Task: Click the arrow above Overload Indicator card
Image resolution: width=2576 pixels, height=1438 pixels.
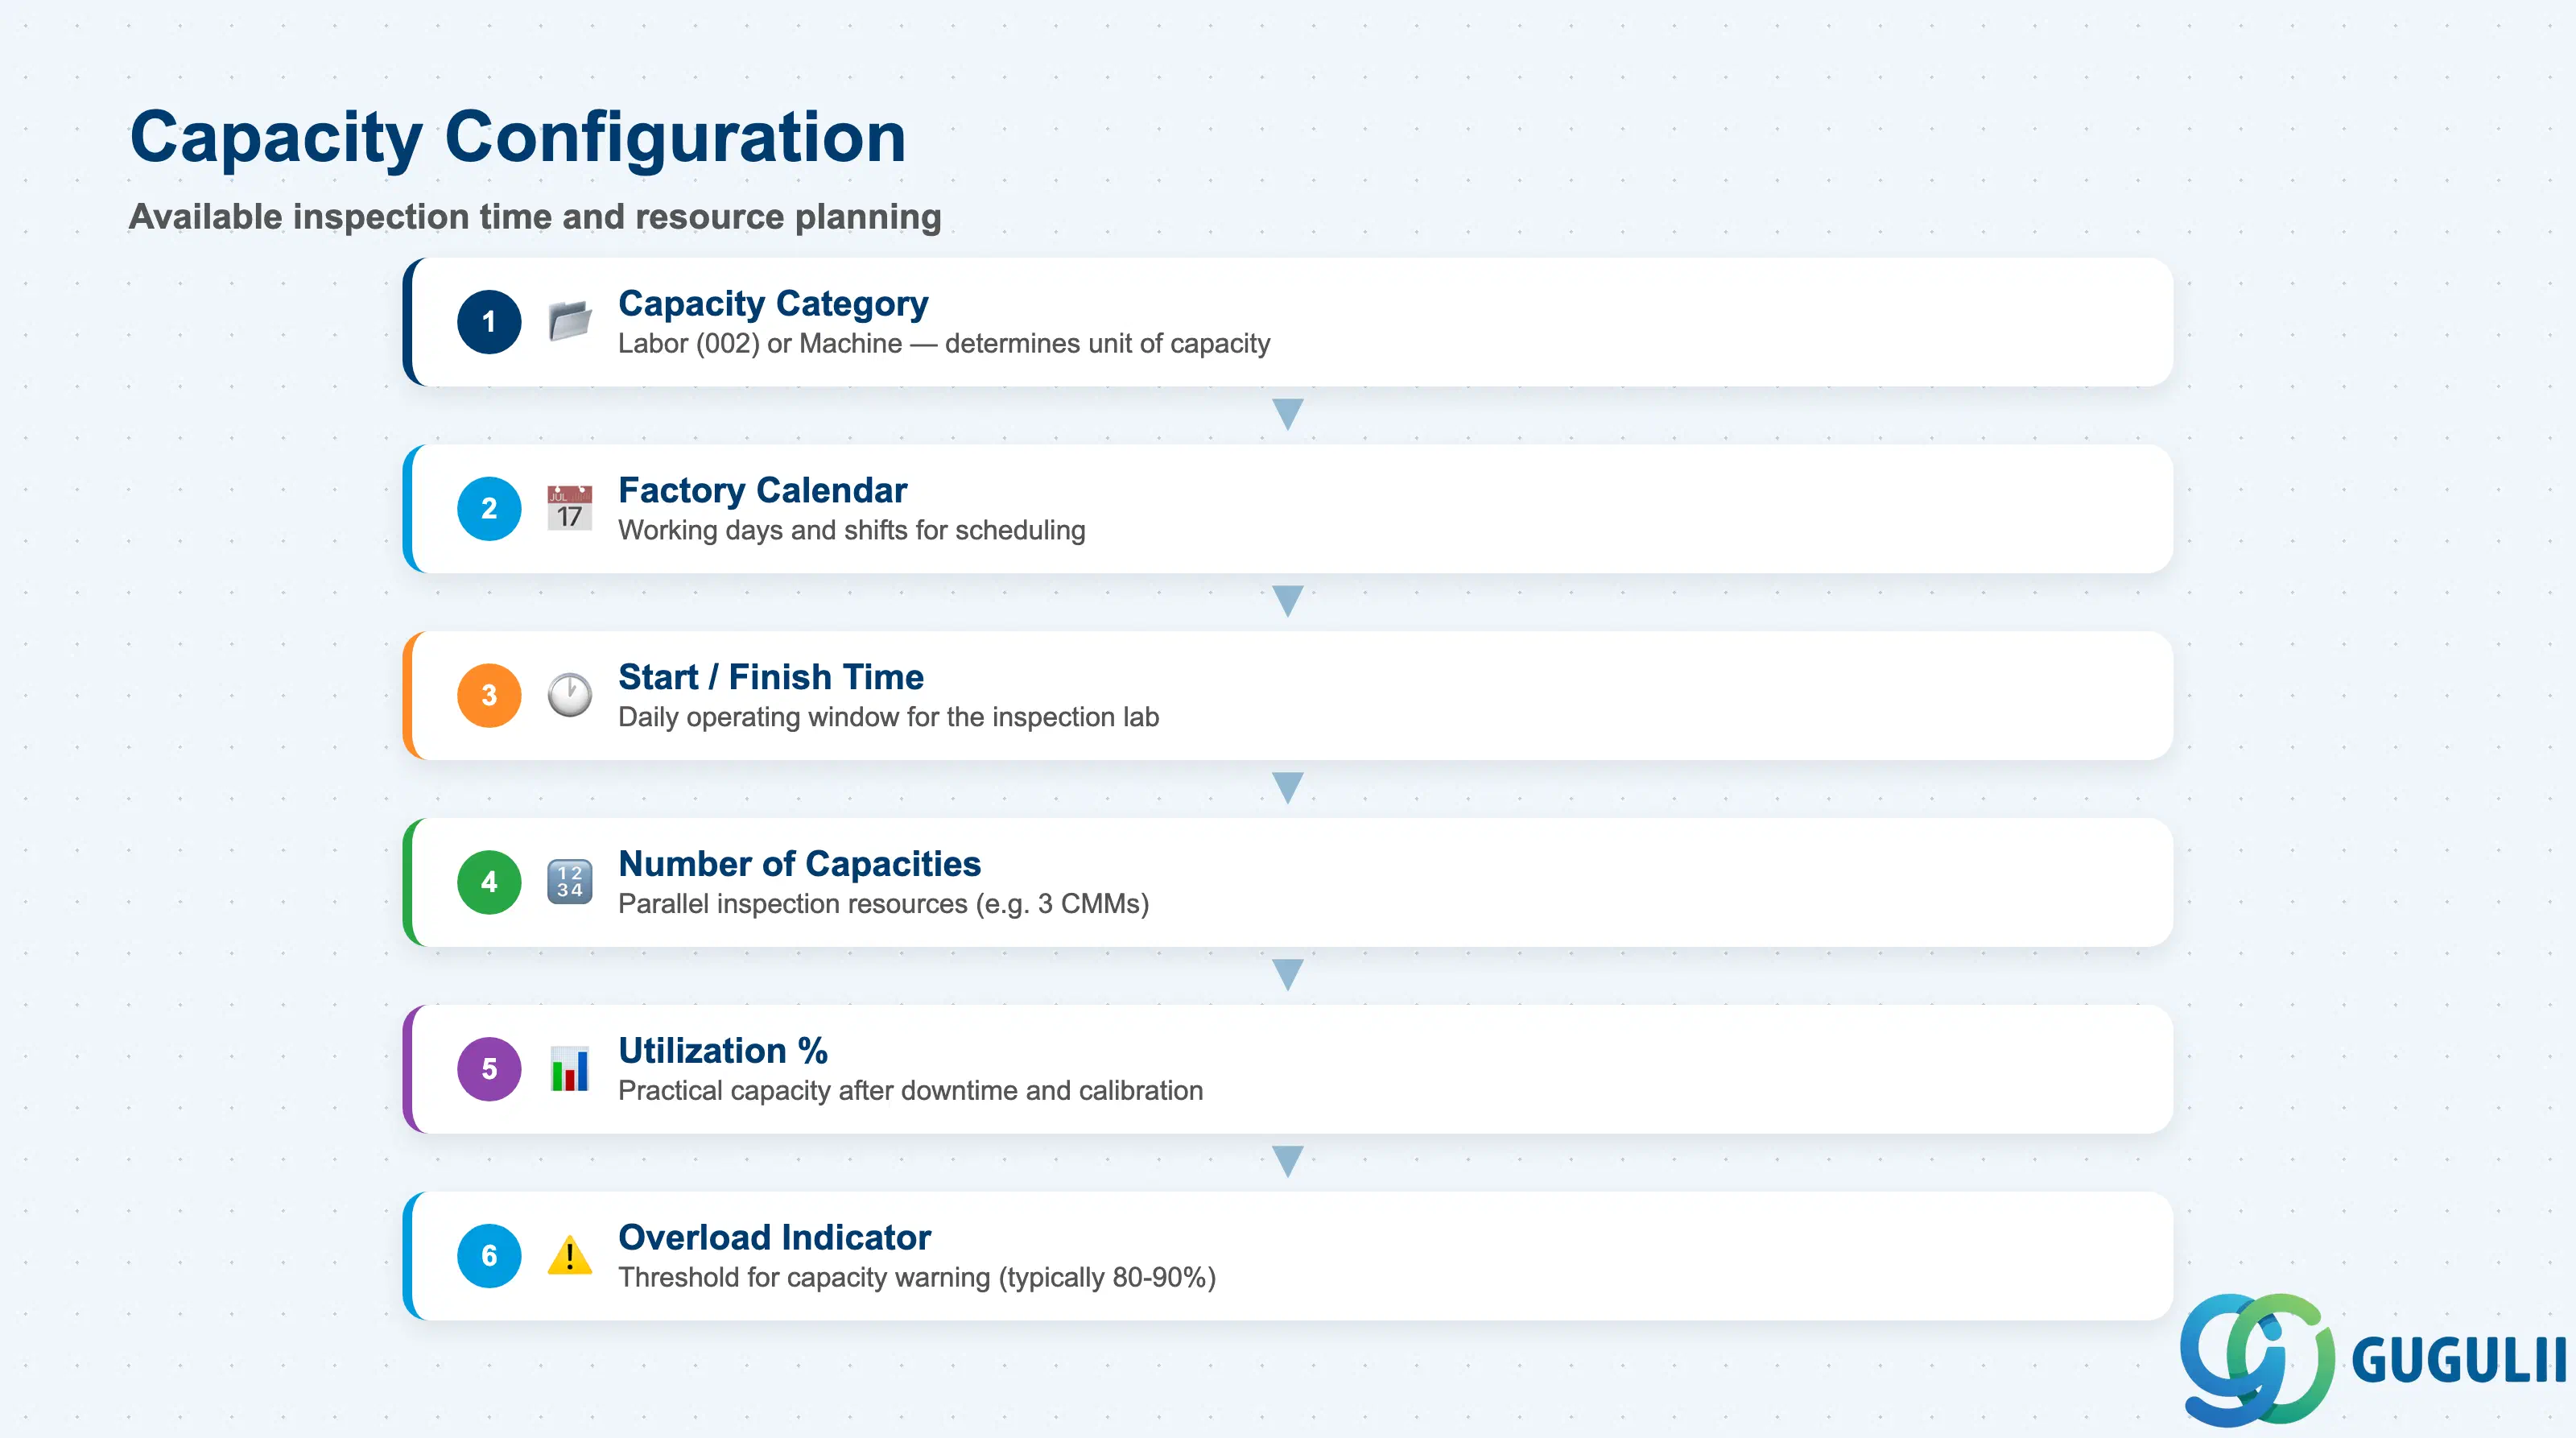Action: pos(1288,1161)
